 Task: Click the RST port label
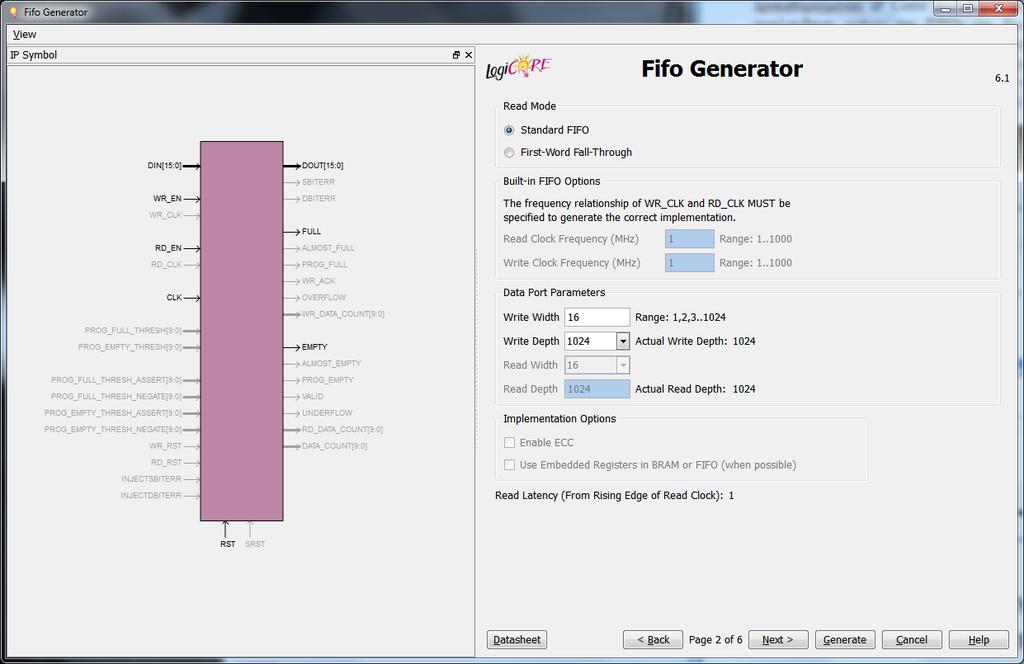pos(227,544)
